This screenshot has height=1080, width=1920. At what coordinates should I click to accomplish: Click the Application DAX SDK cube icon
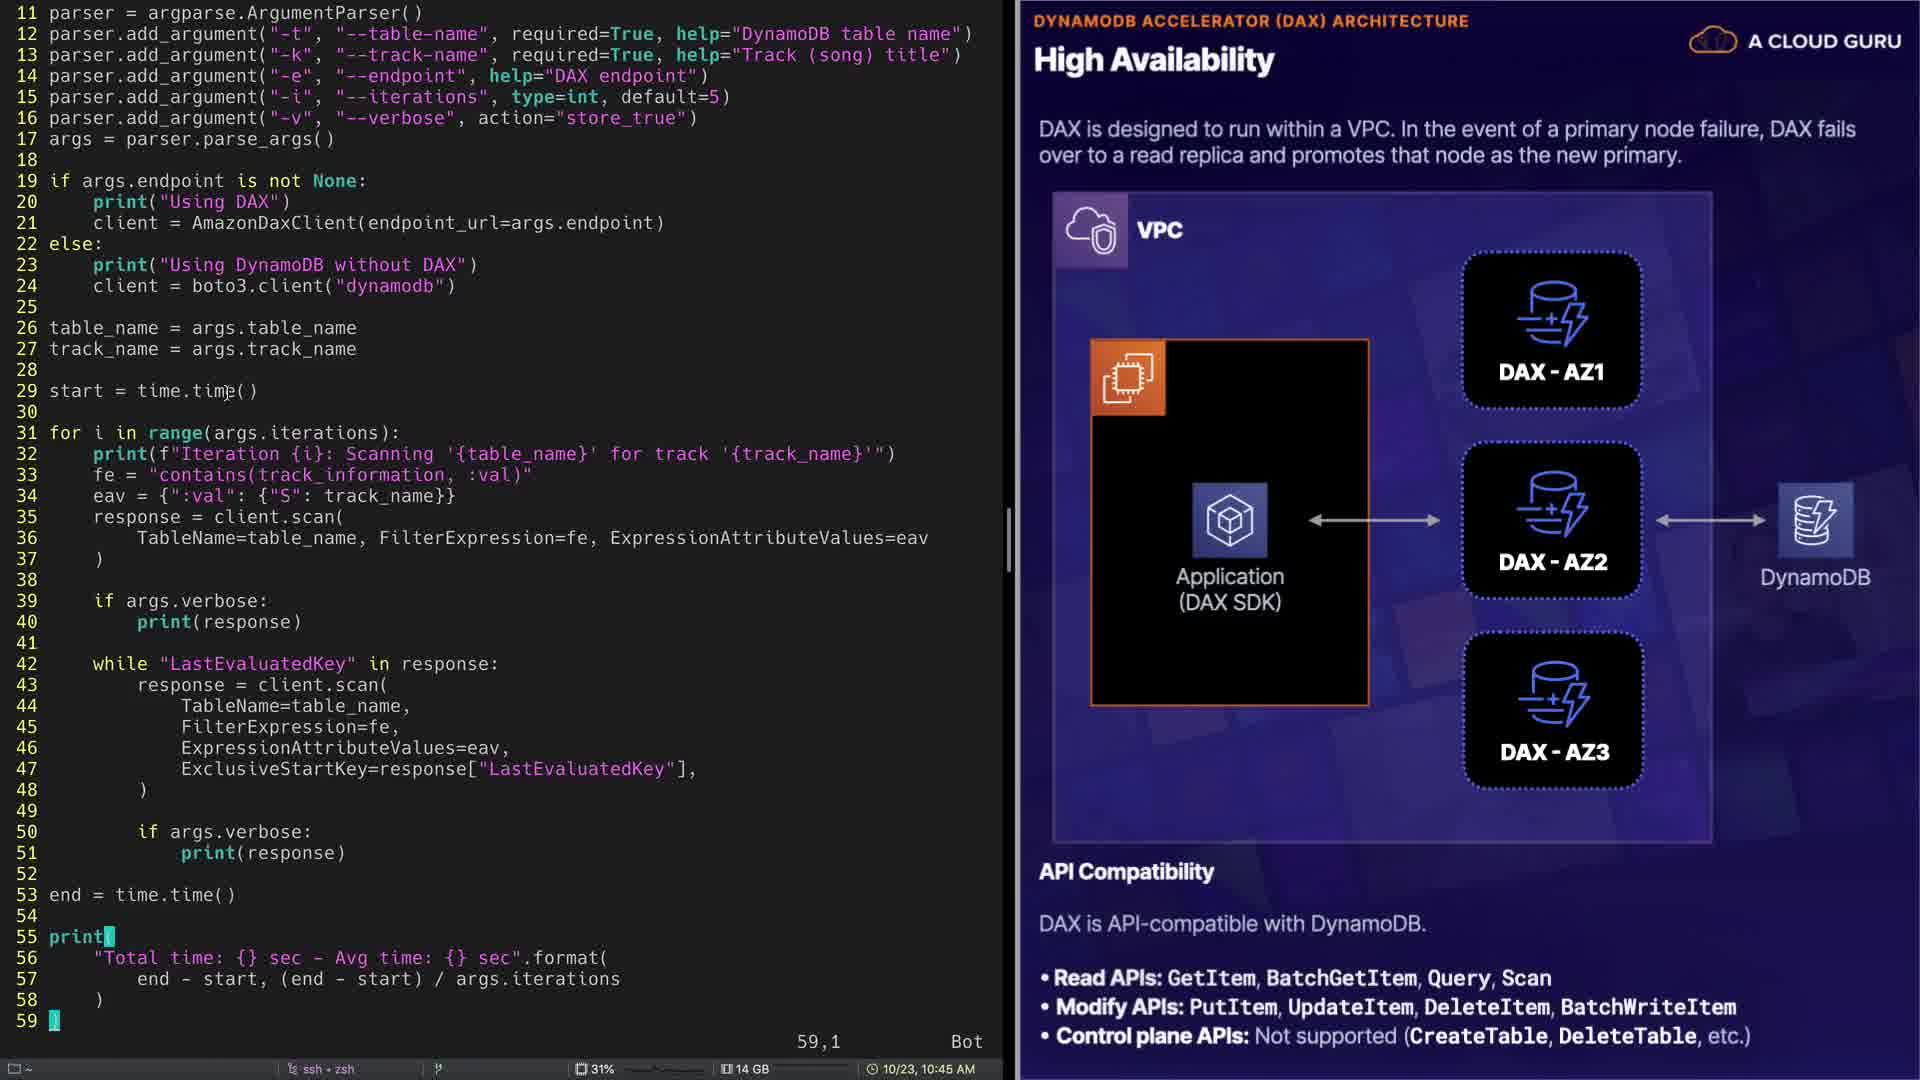tap(1229, 520)
